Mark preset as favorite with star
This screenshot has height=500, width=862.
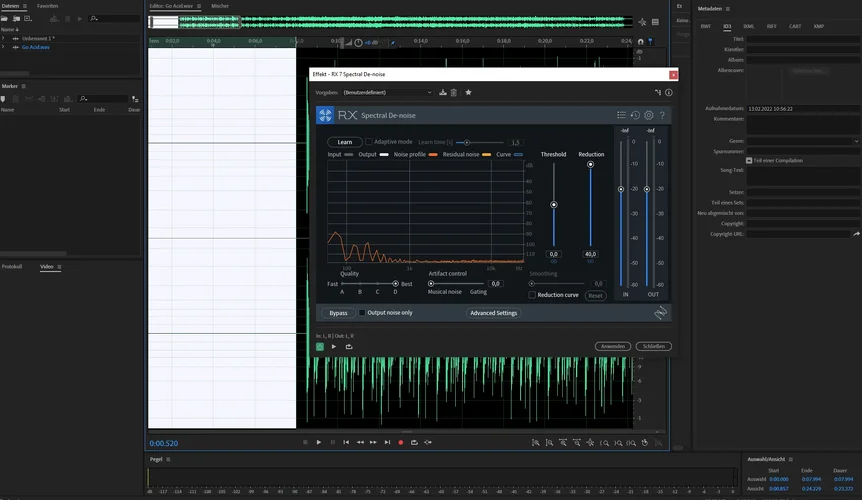[x=468, y=92]
